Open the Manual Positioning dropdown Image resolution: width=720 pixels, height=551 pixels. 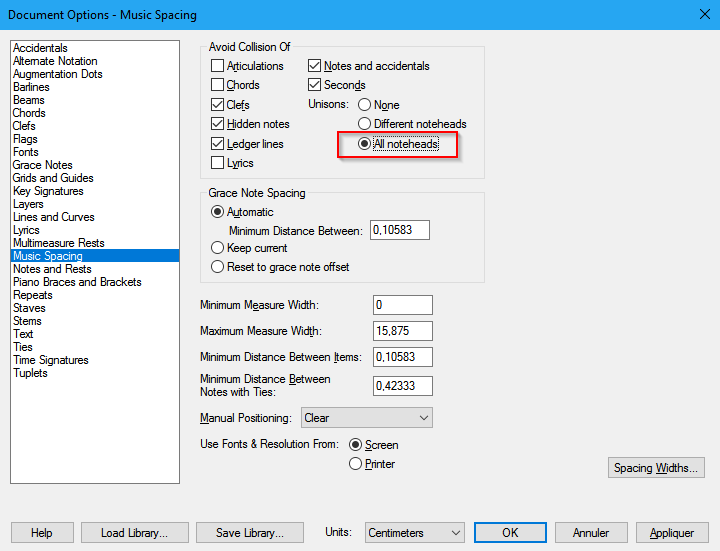pyautogui.click(x=366, y=418)
